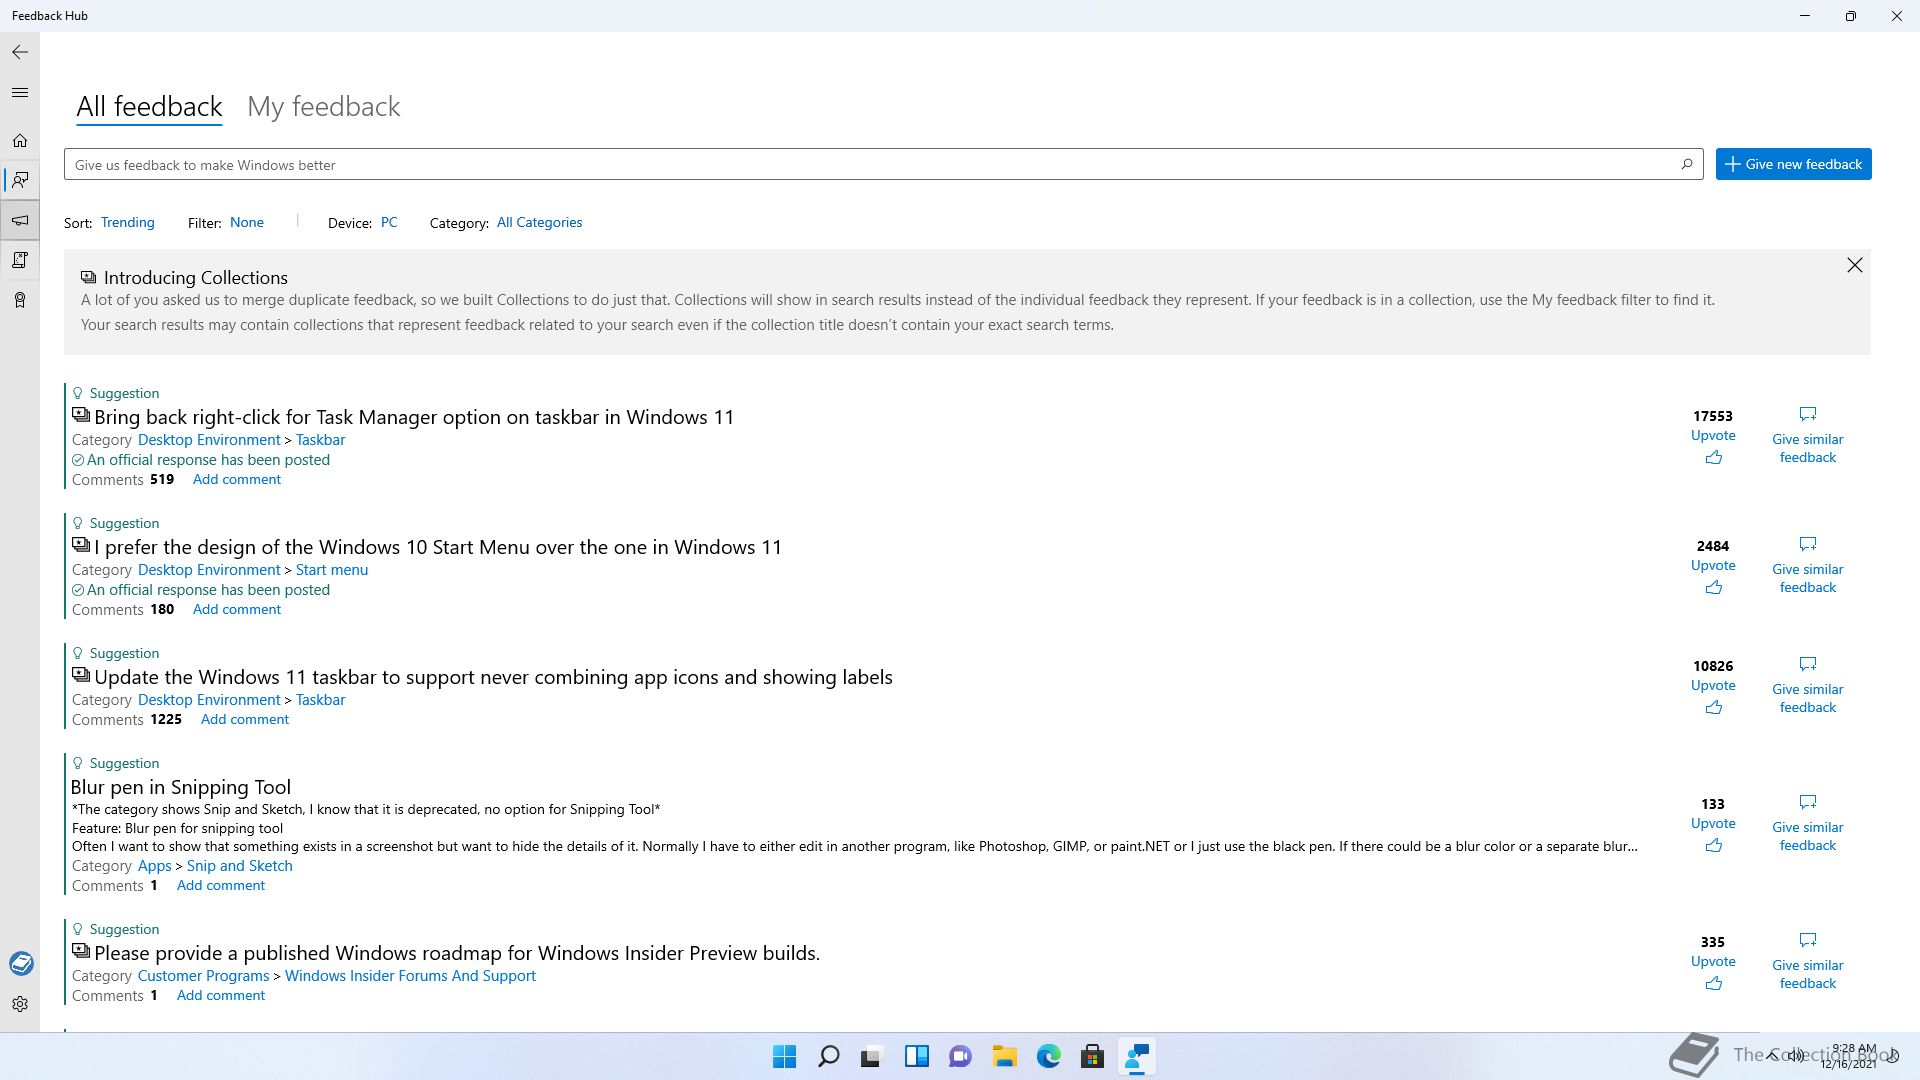Image resolution: width=1920 pixels, height=1080 pixels.
Task: Open taskbar Search icon
Action: 829,1056
